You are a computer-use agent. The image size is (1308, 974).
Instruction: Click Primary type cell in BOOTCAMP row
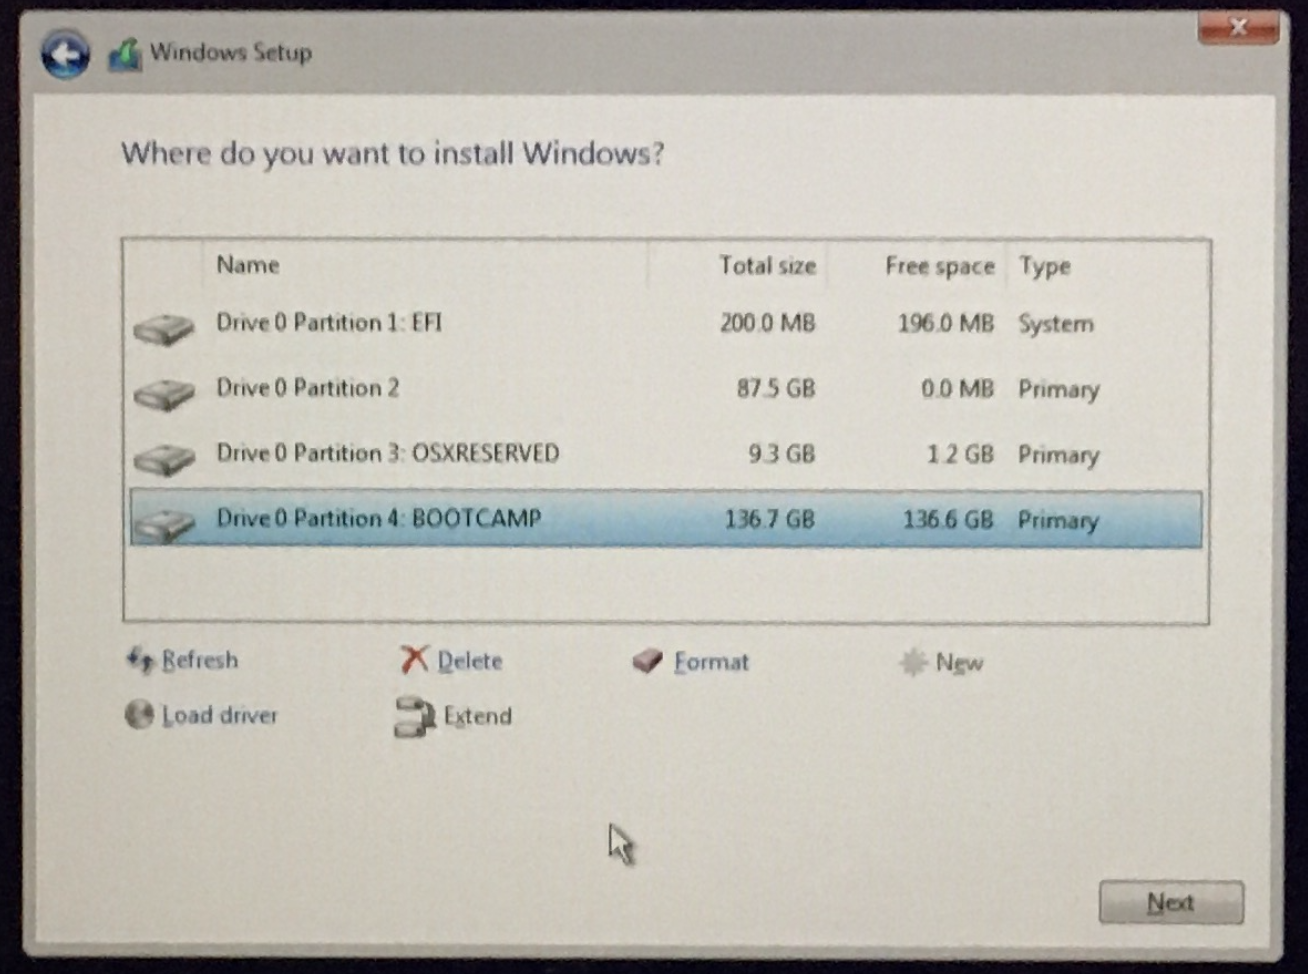click(1058, 521)
